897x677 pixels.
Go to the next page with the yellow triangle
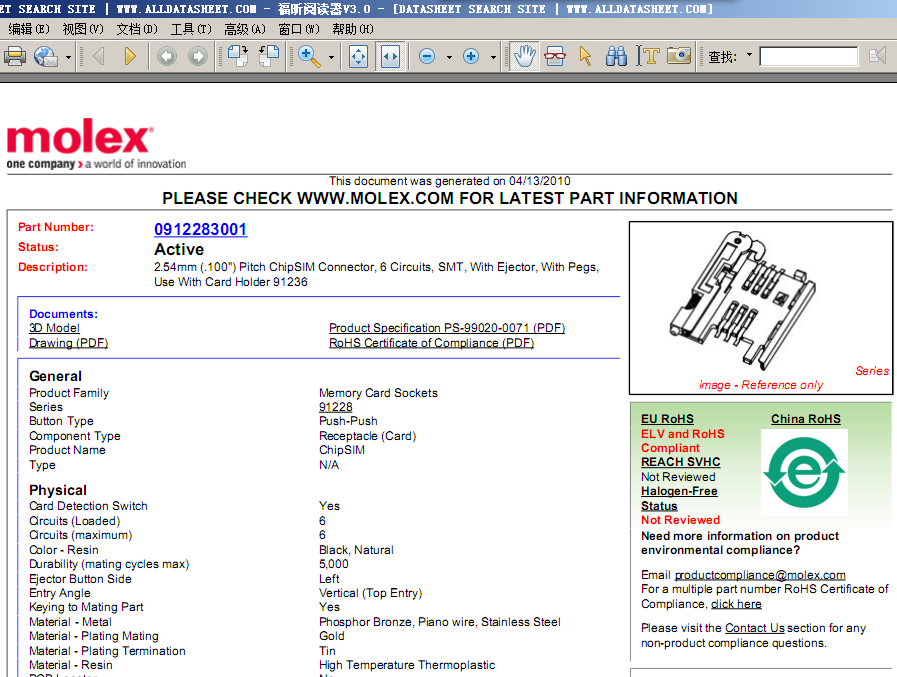[x=130, y=56]
